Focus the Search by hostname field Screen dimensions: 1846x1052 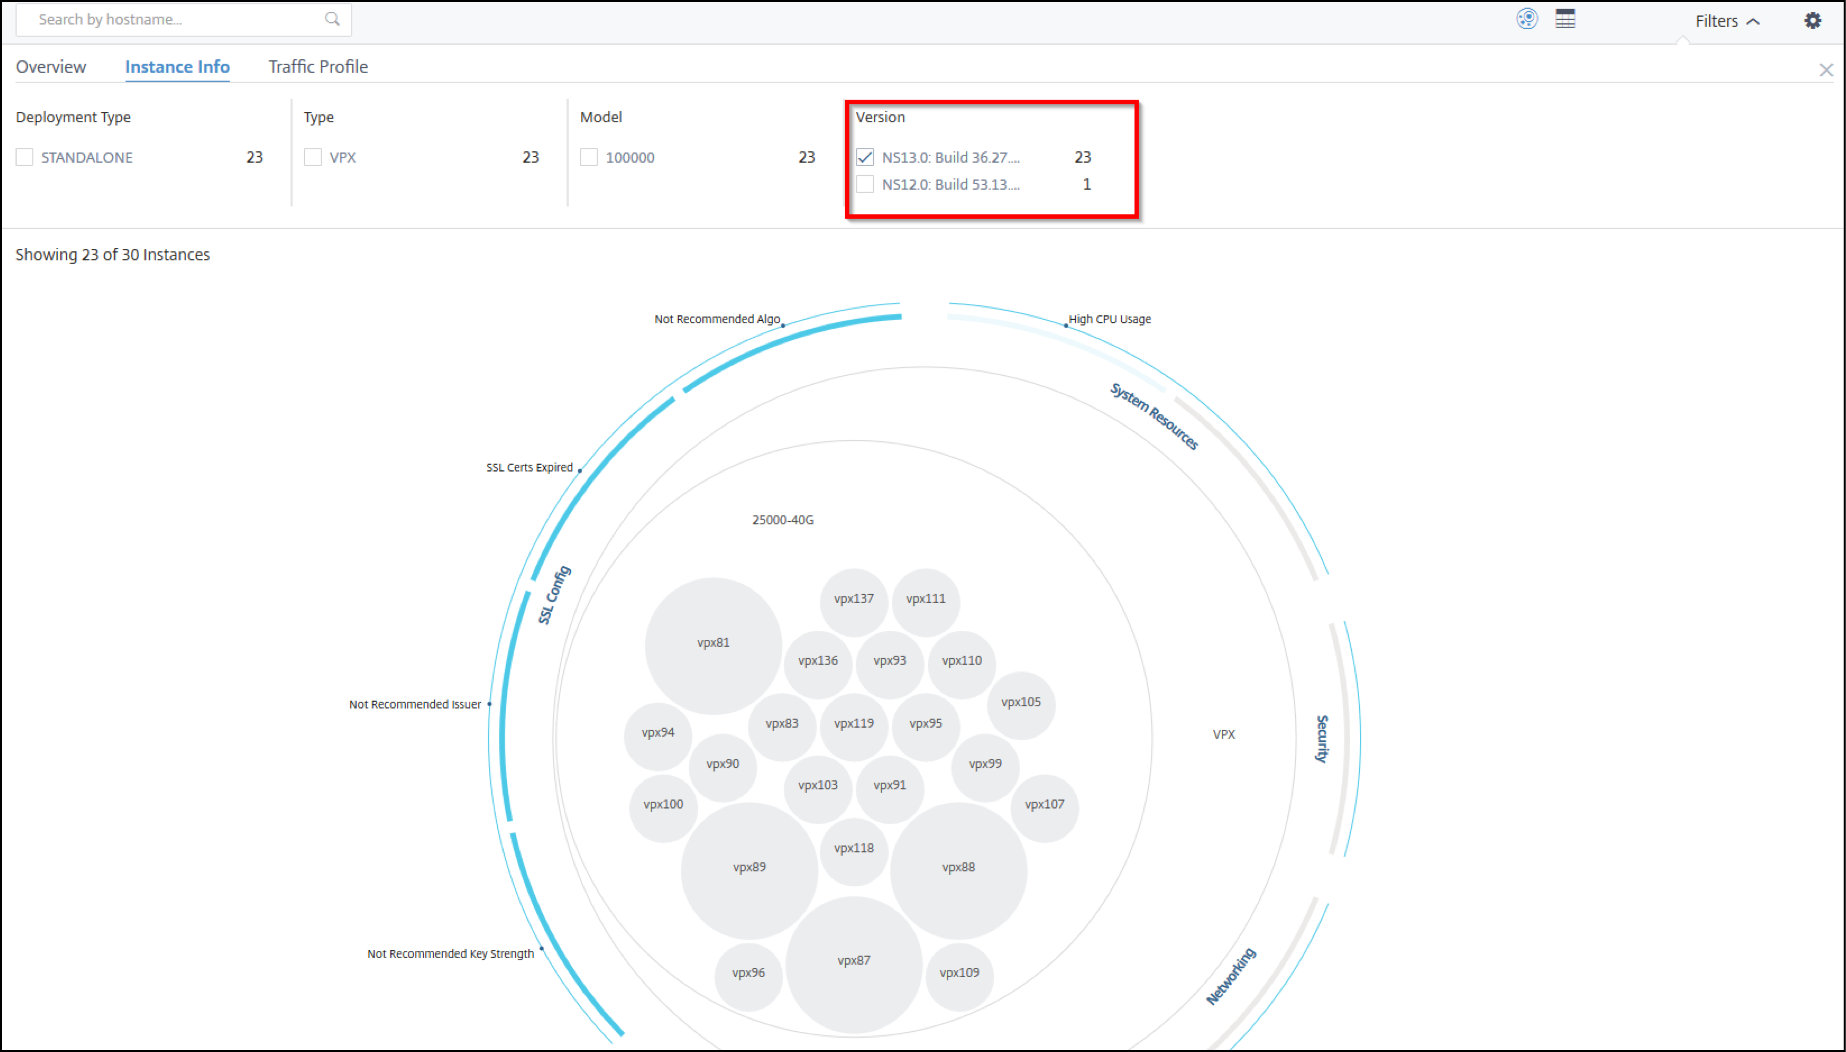click(x=183, y=19)
